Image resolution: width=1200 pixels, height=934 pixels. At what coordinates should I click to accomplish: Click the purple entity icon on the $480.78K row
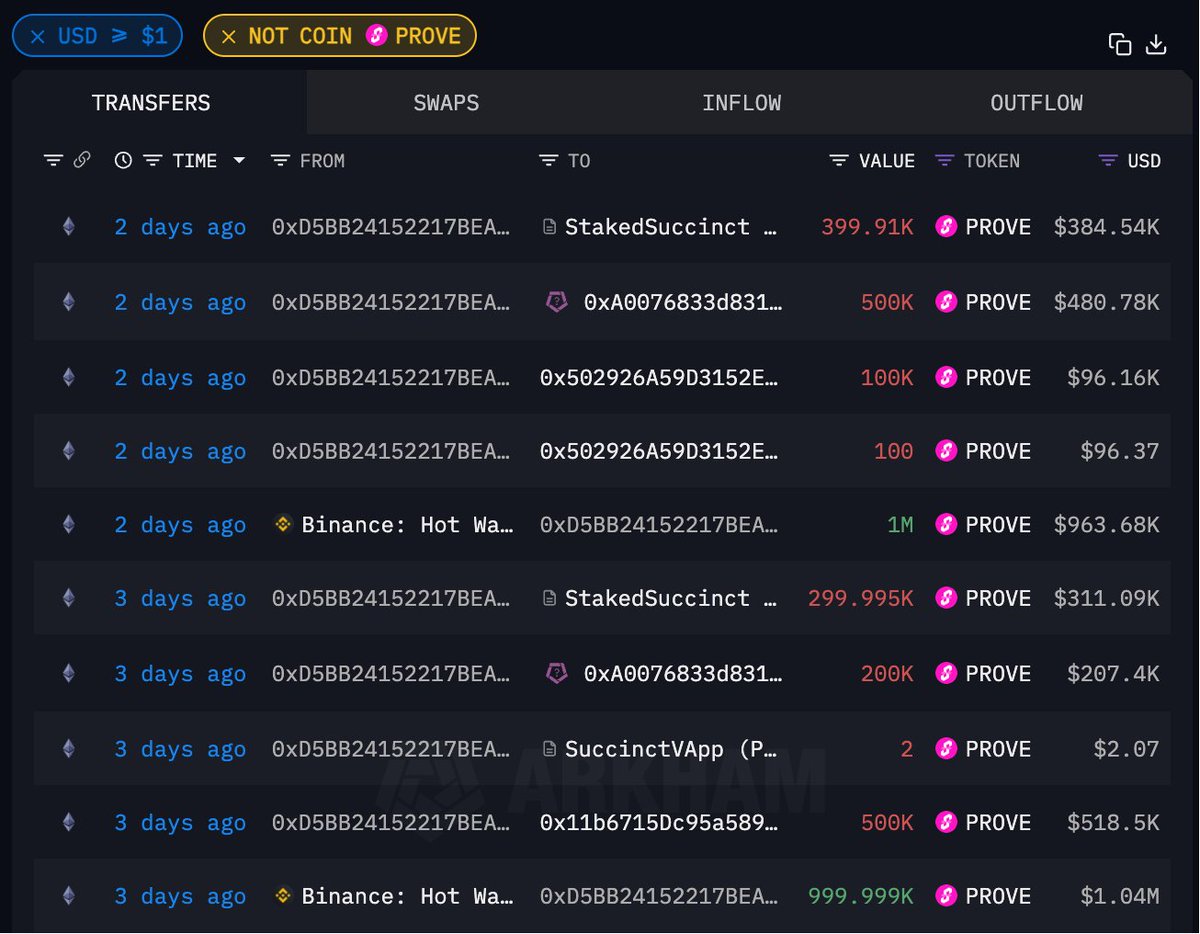(557, 301)
